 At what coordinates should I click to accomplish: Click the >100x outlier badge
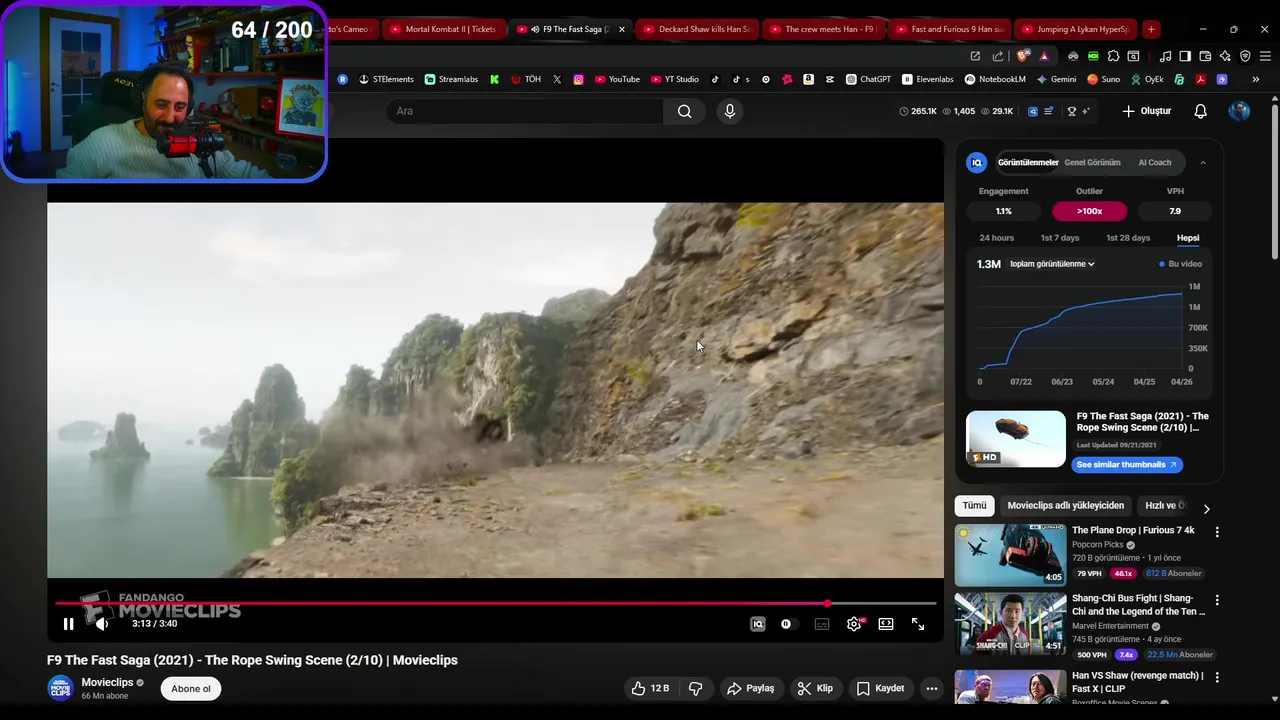[1090, 211]
